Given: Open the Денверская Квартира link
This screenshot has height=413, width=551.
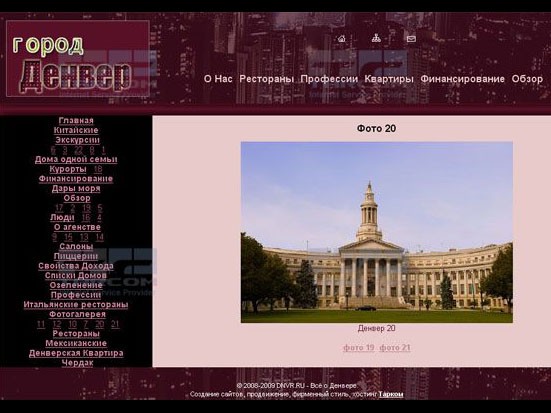Looking at the screenshot, I should (x=76, y=353).
